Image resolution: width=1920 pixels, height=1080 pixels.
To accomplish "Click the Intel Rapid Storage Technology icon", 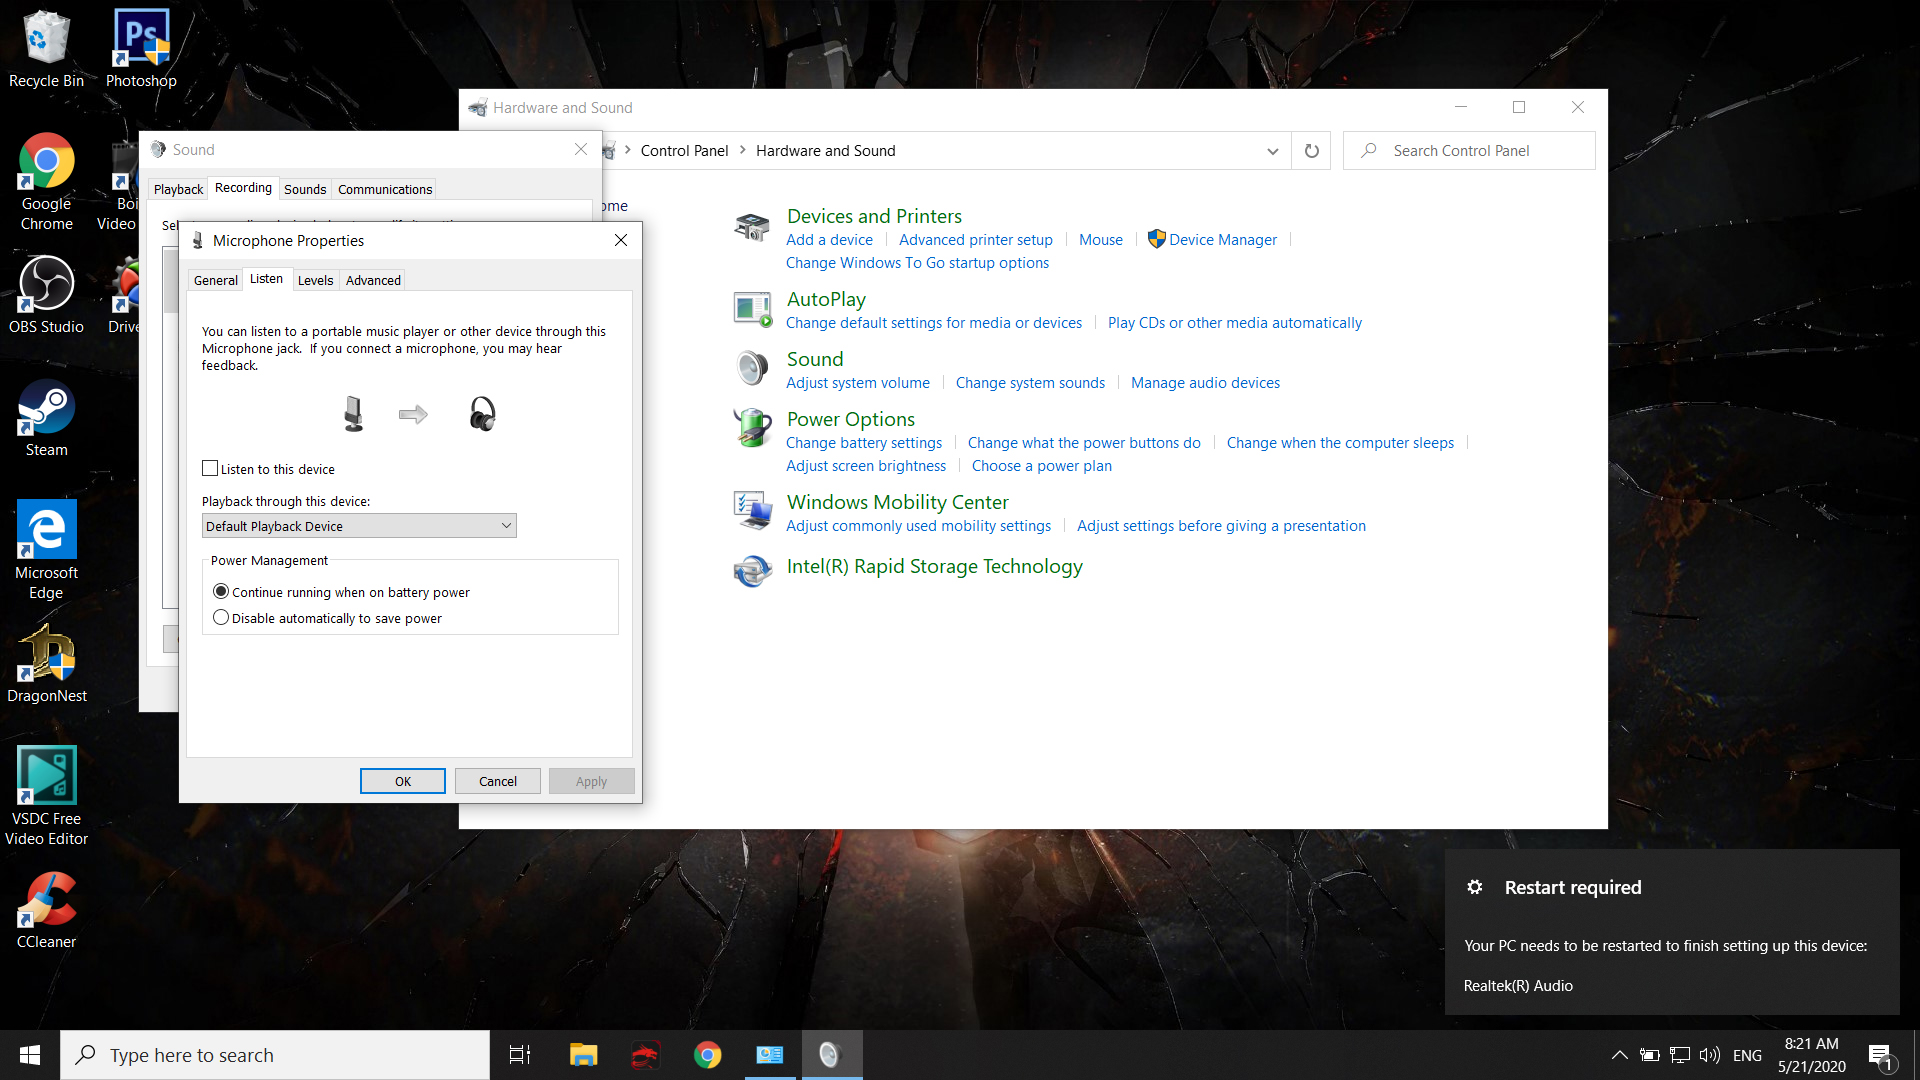I will pyautogui.click(x=752, y=570).
